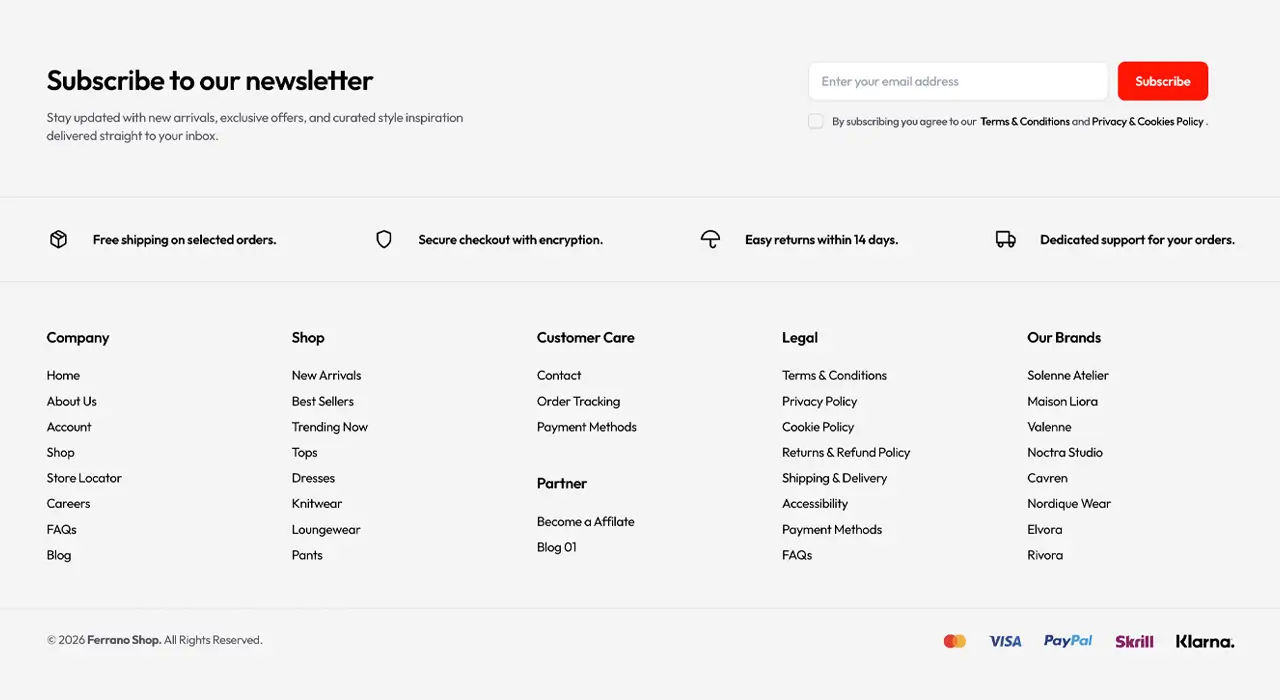Click the Skrill payment logo

pyautogui.click(x=1134, y=641)
